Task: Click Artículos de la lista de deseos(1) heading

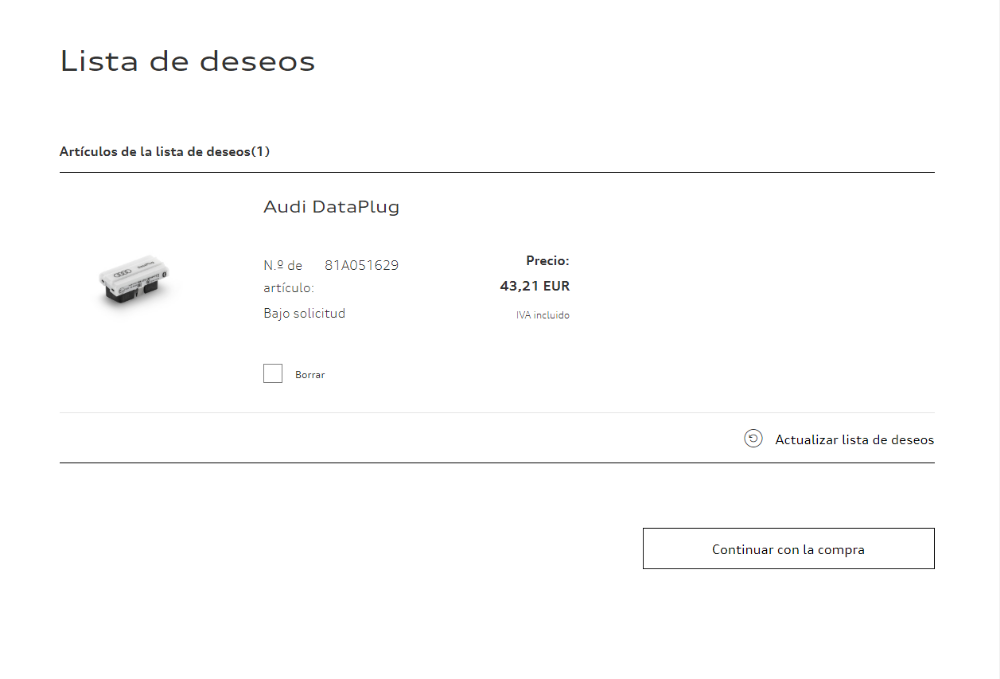Action: [165, 152]
